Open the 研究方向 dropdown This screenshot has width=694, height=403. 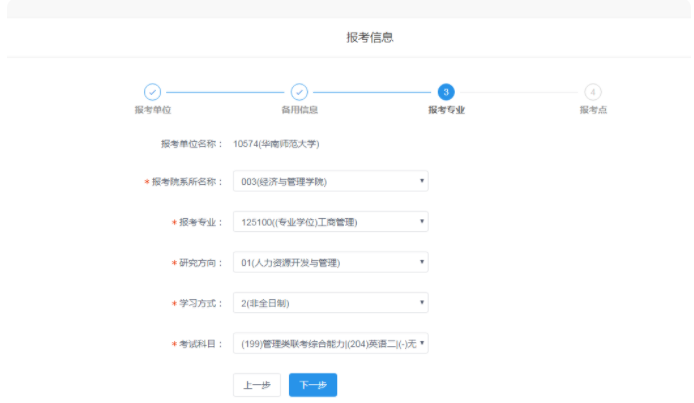(331, 262)
